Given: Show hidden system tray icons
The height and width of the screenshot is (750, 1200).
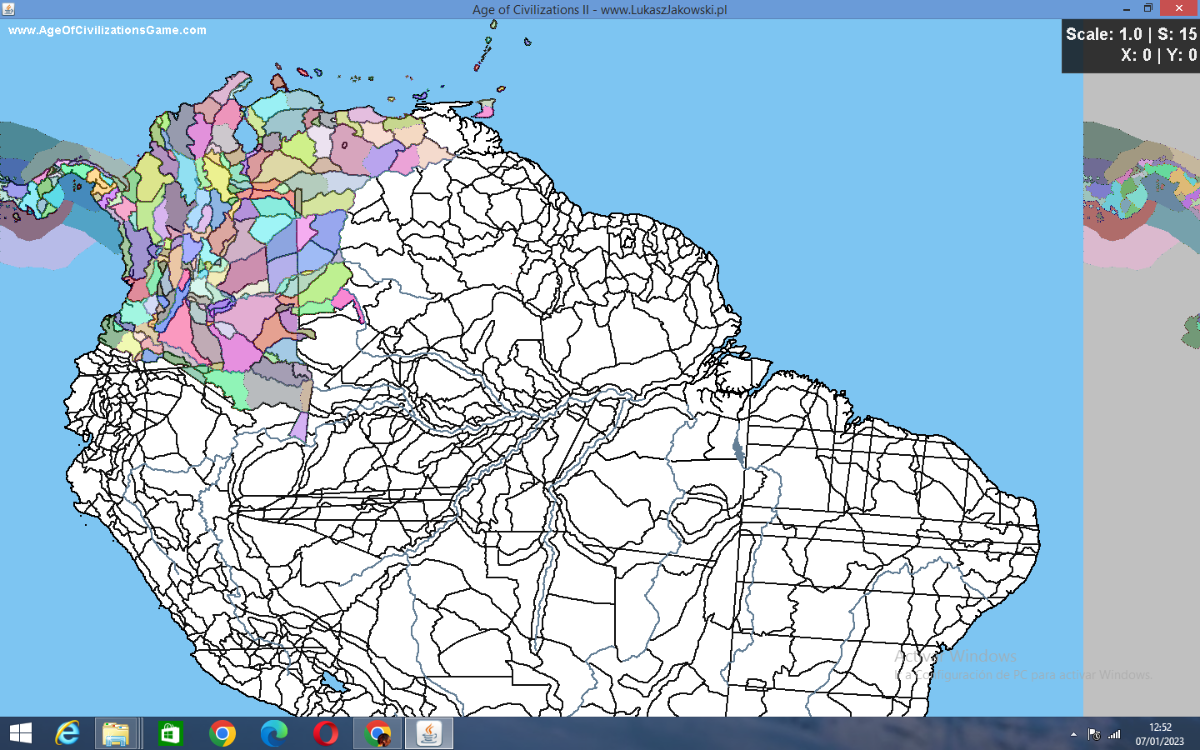Looking at the screenshot, I should pyautogui.click(x=1074, y=735).
